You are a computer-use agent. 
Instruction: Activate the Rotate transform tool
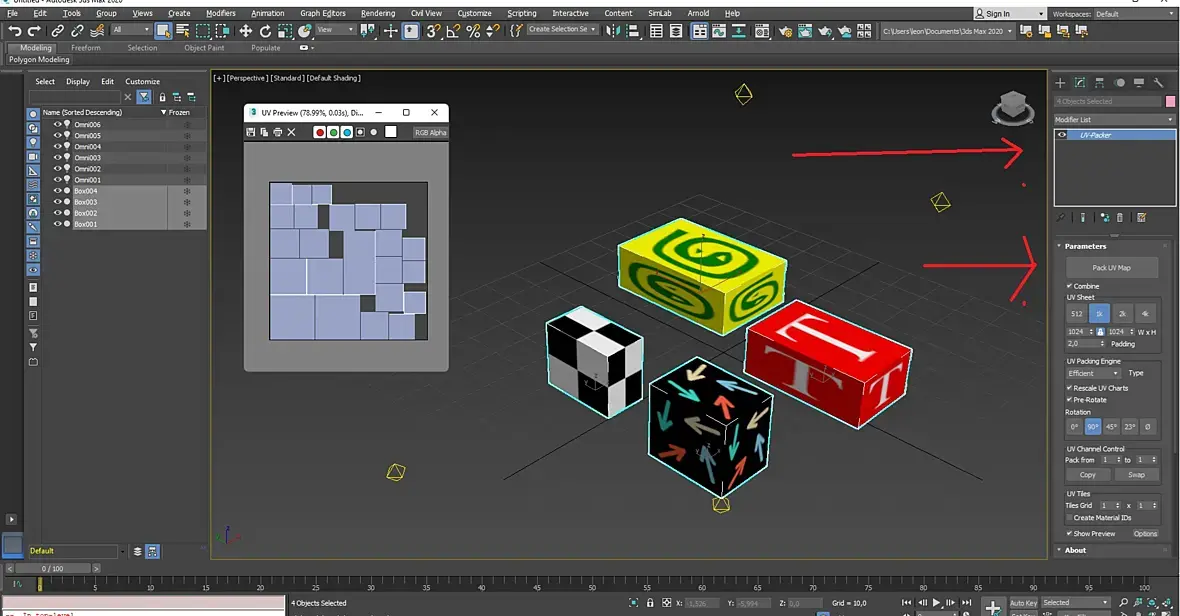[x=265, y=31]
